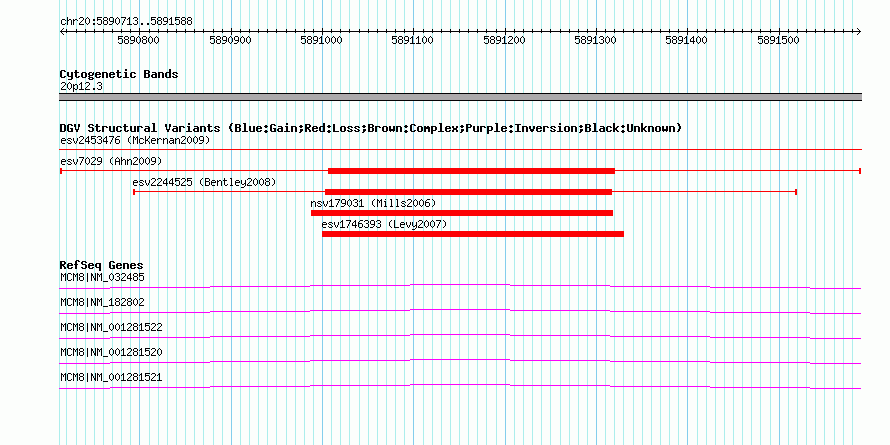
Task: Click esv2244525 left outer breakpoint tick
Action: click(x=134, y=192)
